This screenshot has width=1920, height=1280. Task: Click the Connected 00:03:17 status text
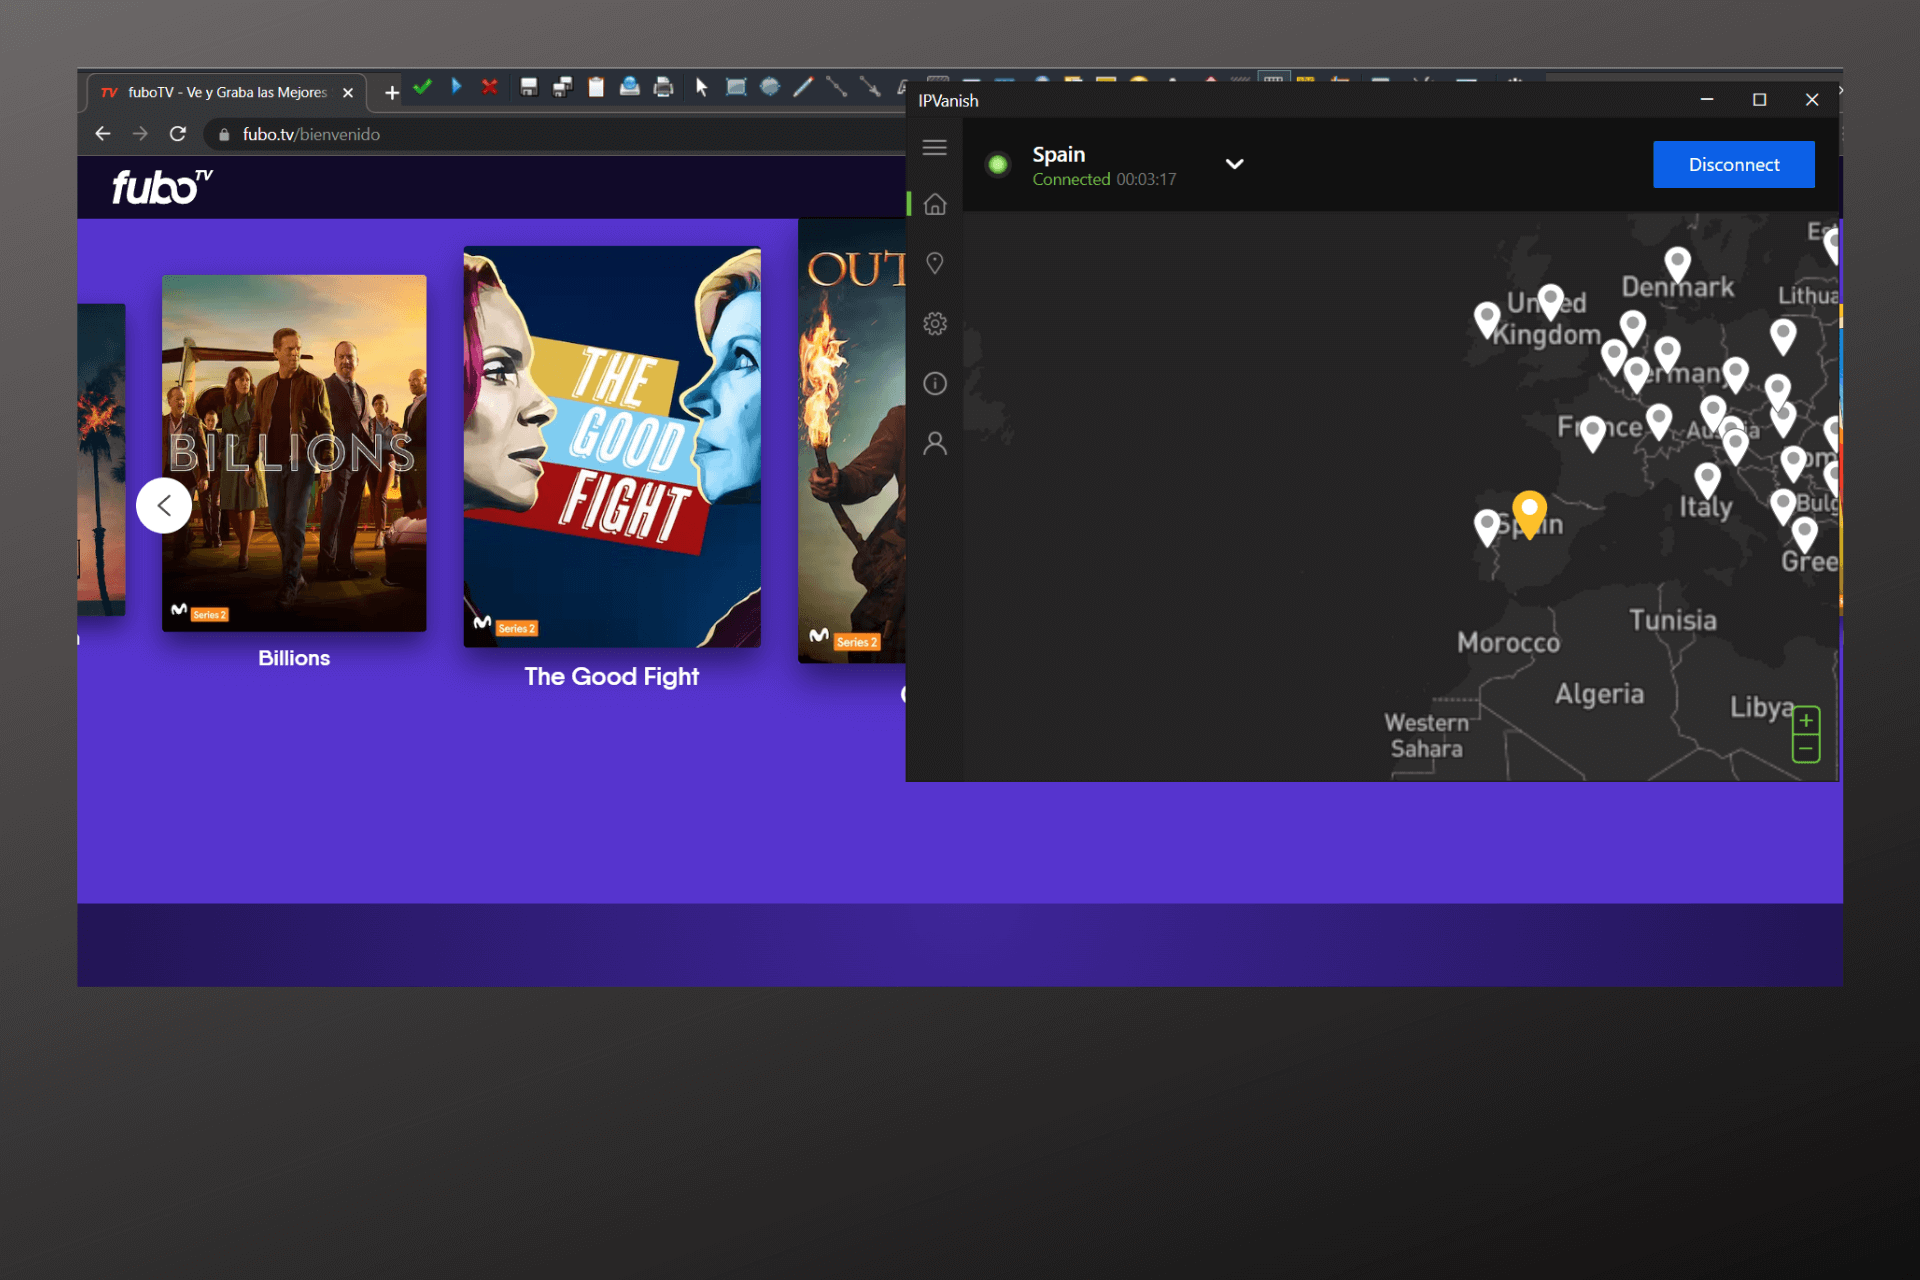(x=1104, y=179)
